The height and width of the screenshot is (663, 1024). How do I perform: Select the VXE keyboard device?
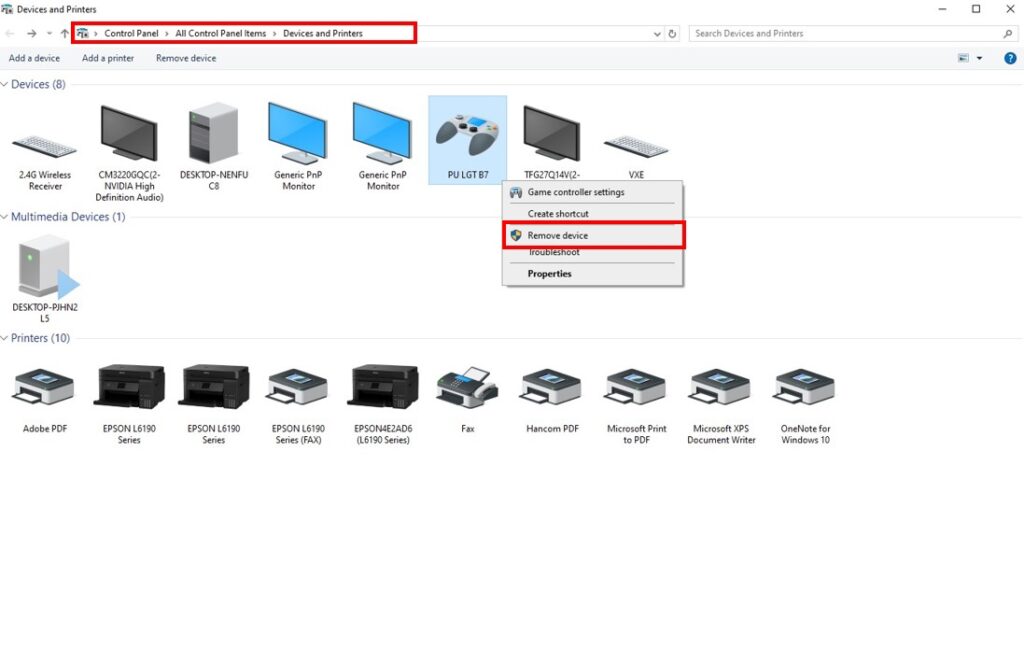click(x=636, y=148)
